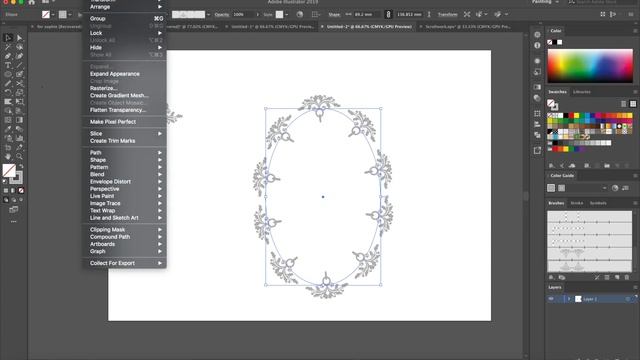
Task: Select the Zoom magnifier tool
Action: tap(19, 156)
